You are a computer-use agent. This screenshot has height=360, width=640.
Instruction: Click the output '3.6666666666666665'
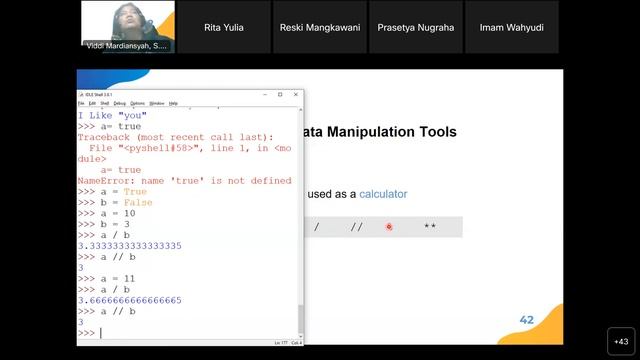[130, 300]
